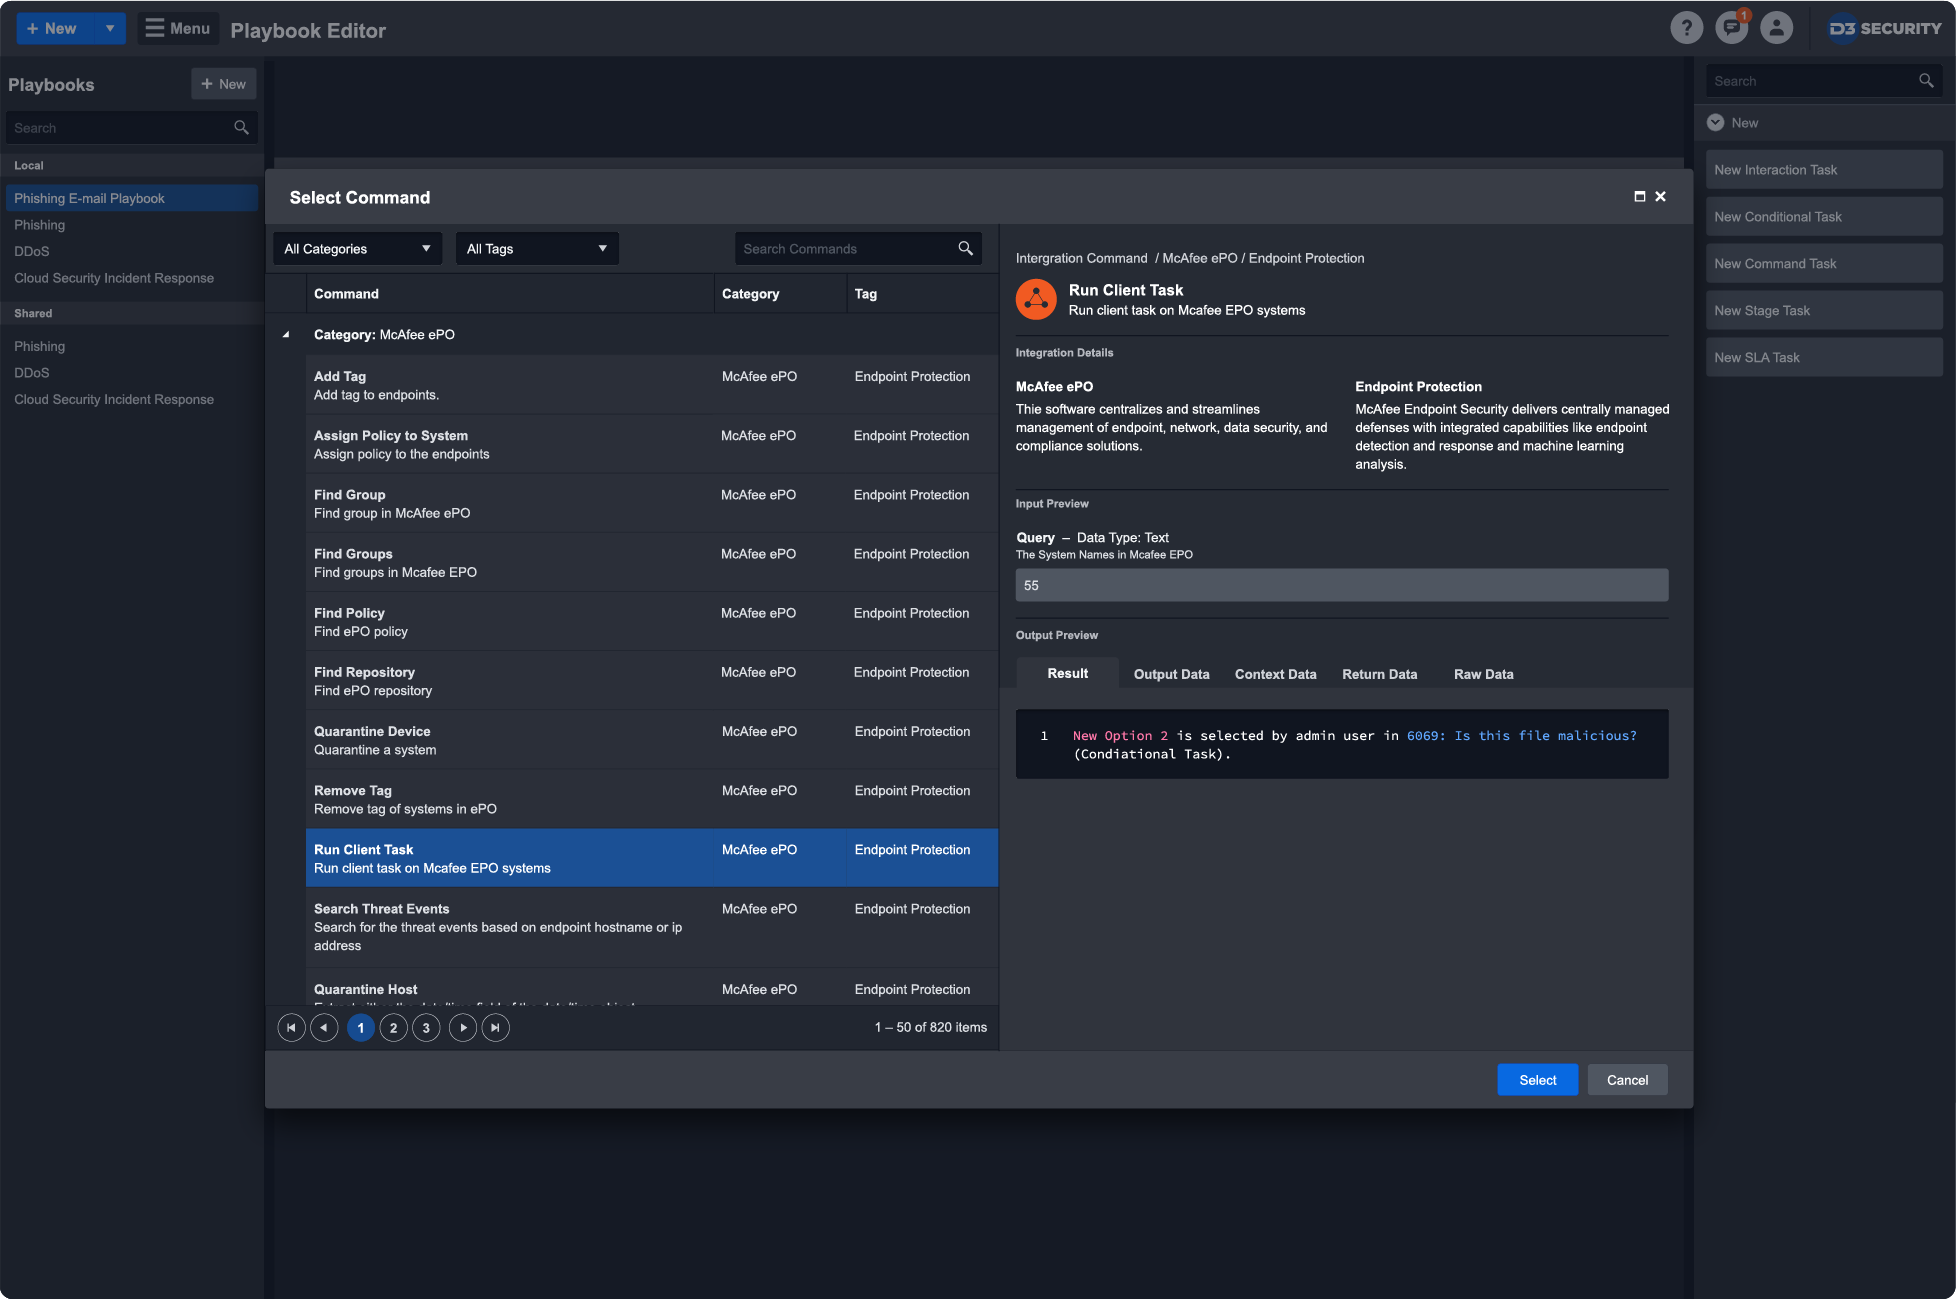
Task: Click the New button in Playbooks panel
Action: [223, 84]
